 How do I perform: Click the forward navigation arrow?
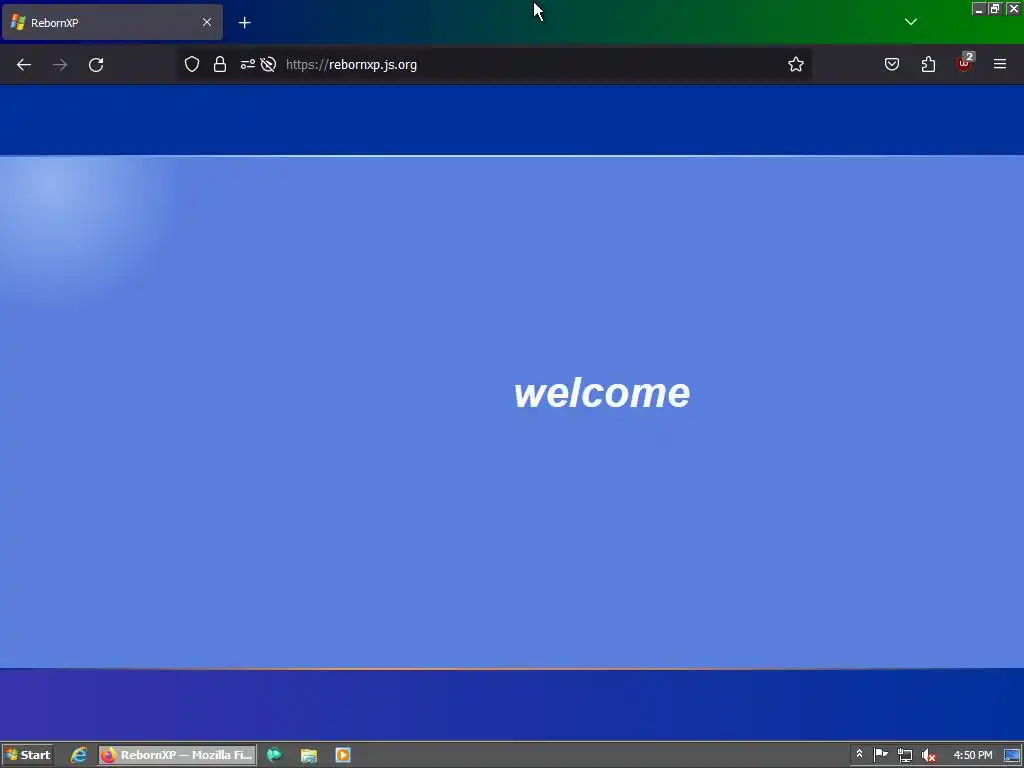pyautogui.click(x=60, y=65)
